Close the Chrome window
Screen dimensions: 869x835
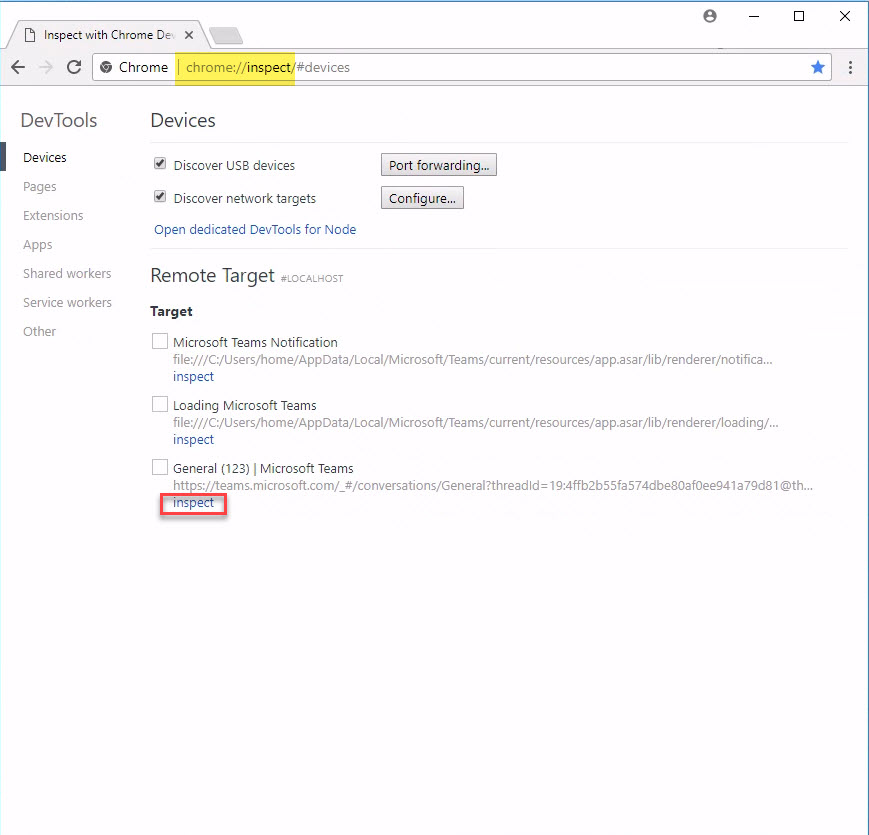pyautogui.click(x=845, y=16)
